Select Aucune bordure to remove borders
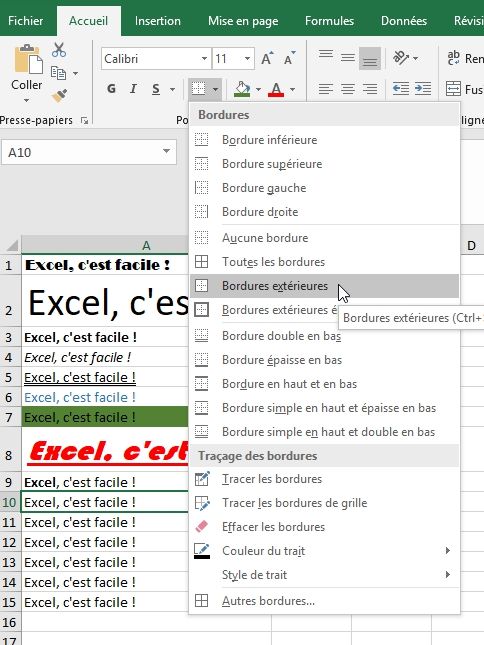 (x=324, y=238)
